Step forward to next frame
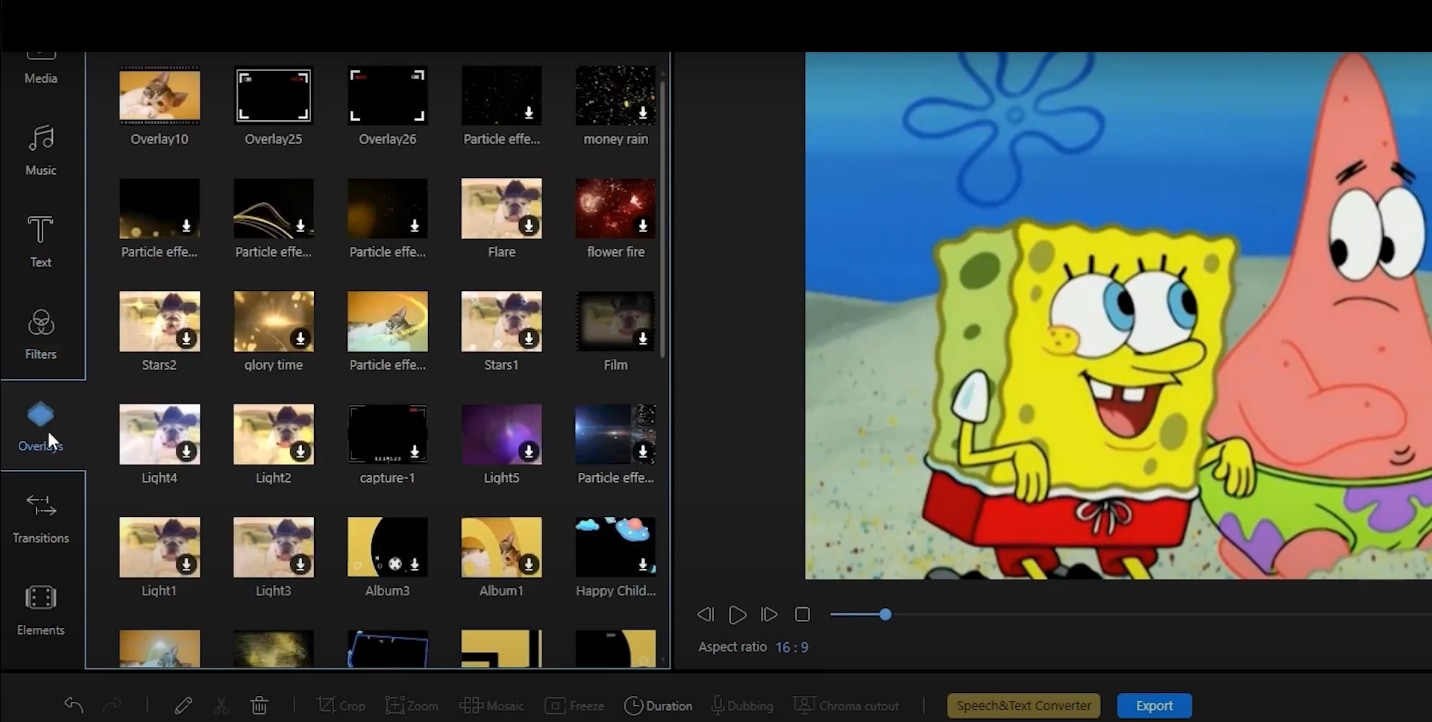The width and height of the screenshot is (1432, 722). click(769, 614)
